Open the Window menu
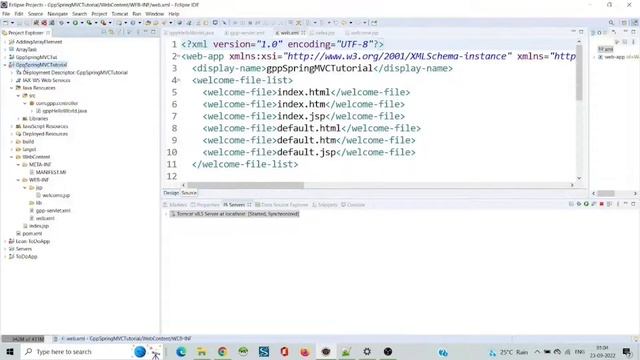 tap(154, 14)
